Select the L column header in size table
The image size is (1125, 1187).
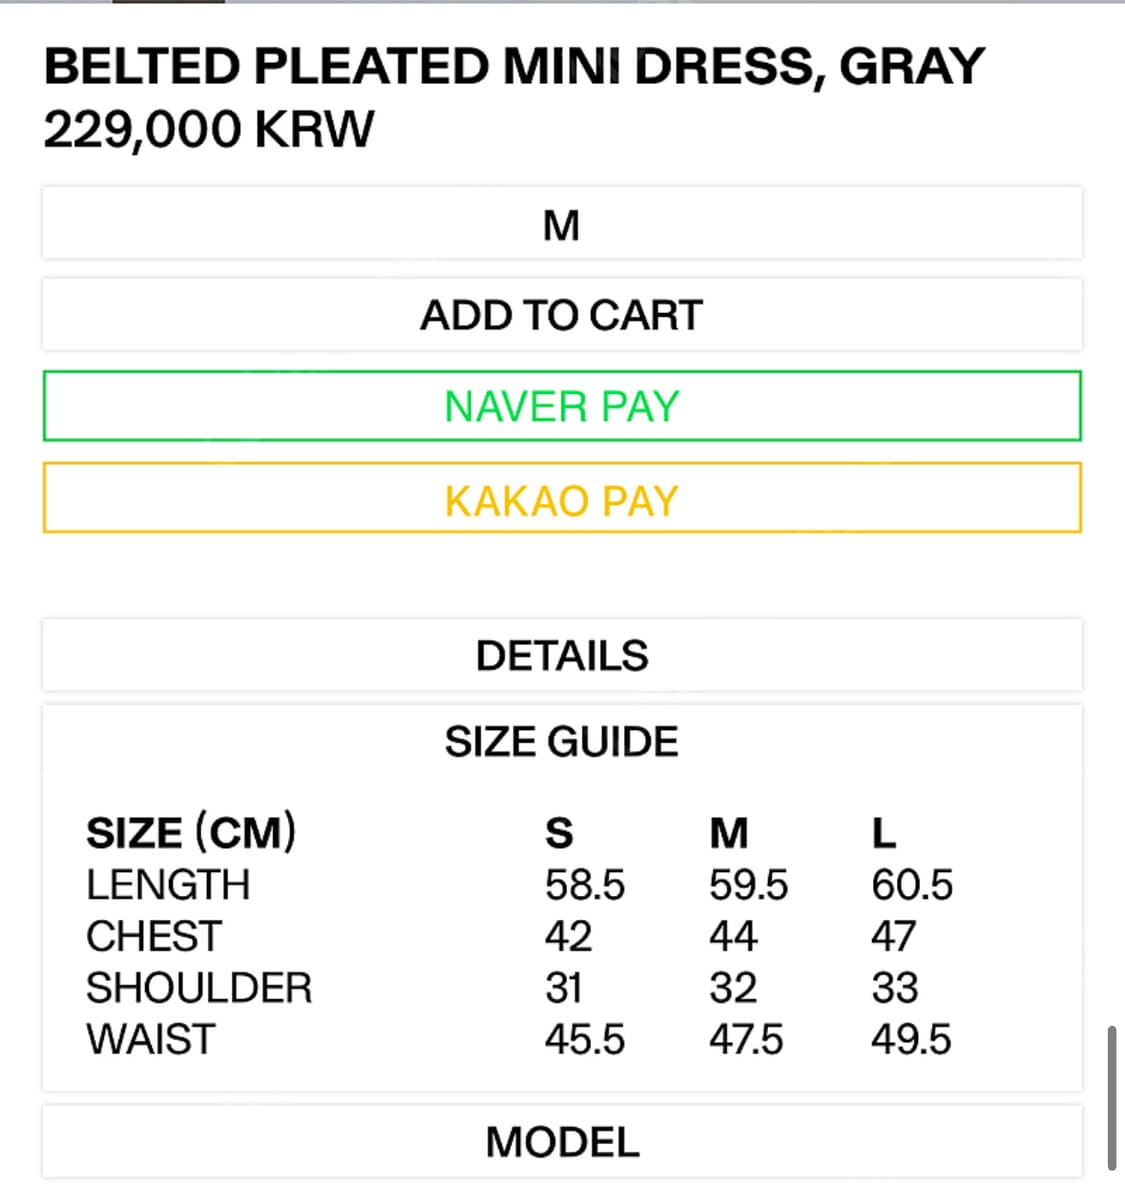tap(884, 832)
